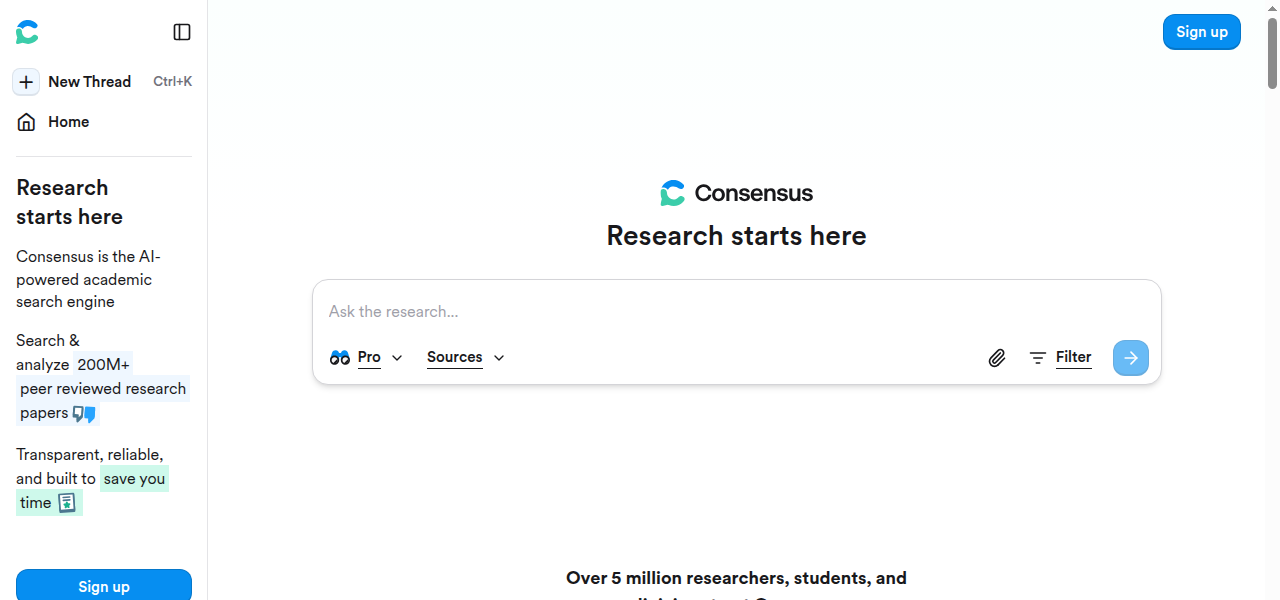Click the highlighted 200M+ papers link
This screenshot has width=1280, height=600.
pos(102,364)
